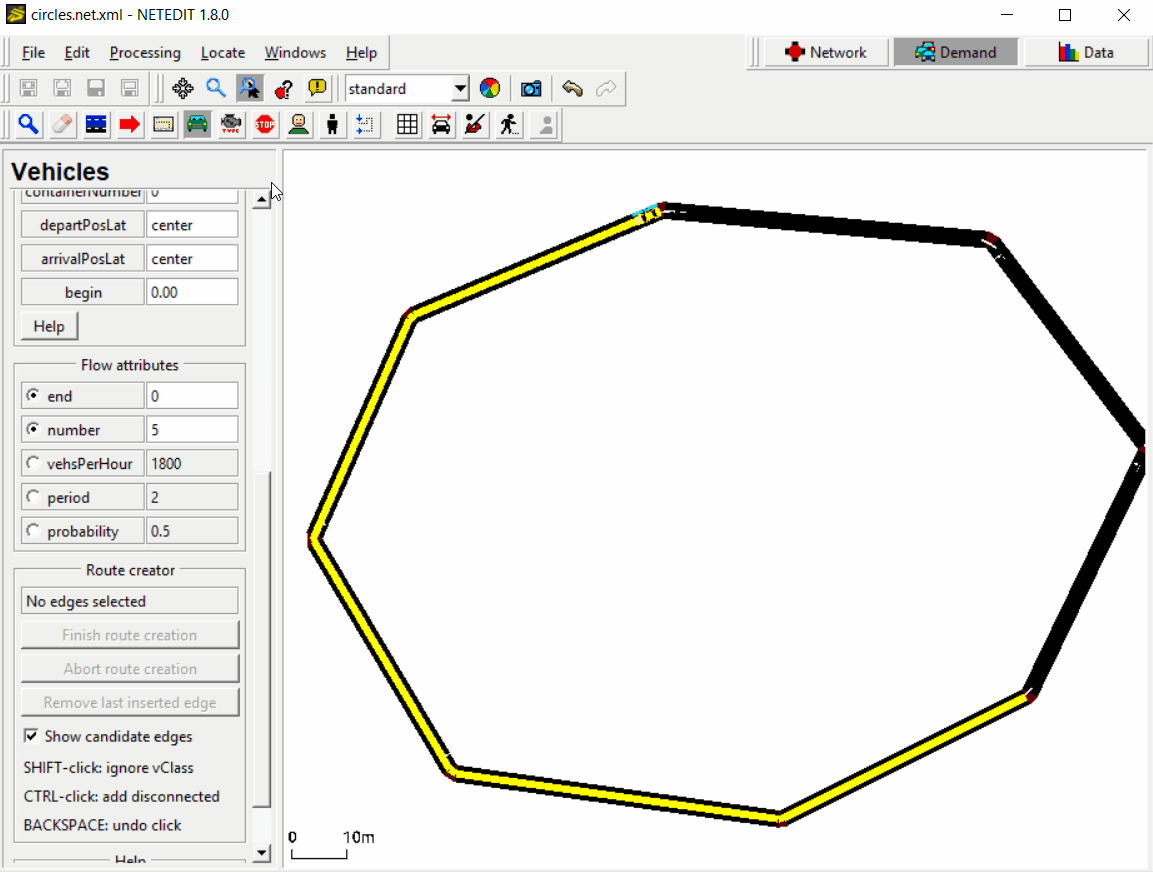This screenshot has height=872, width=1153.
Task: Uncheck Show candidate edges
Action: 31,736
